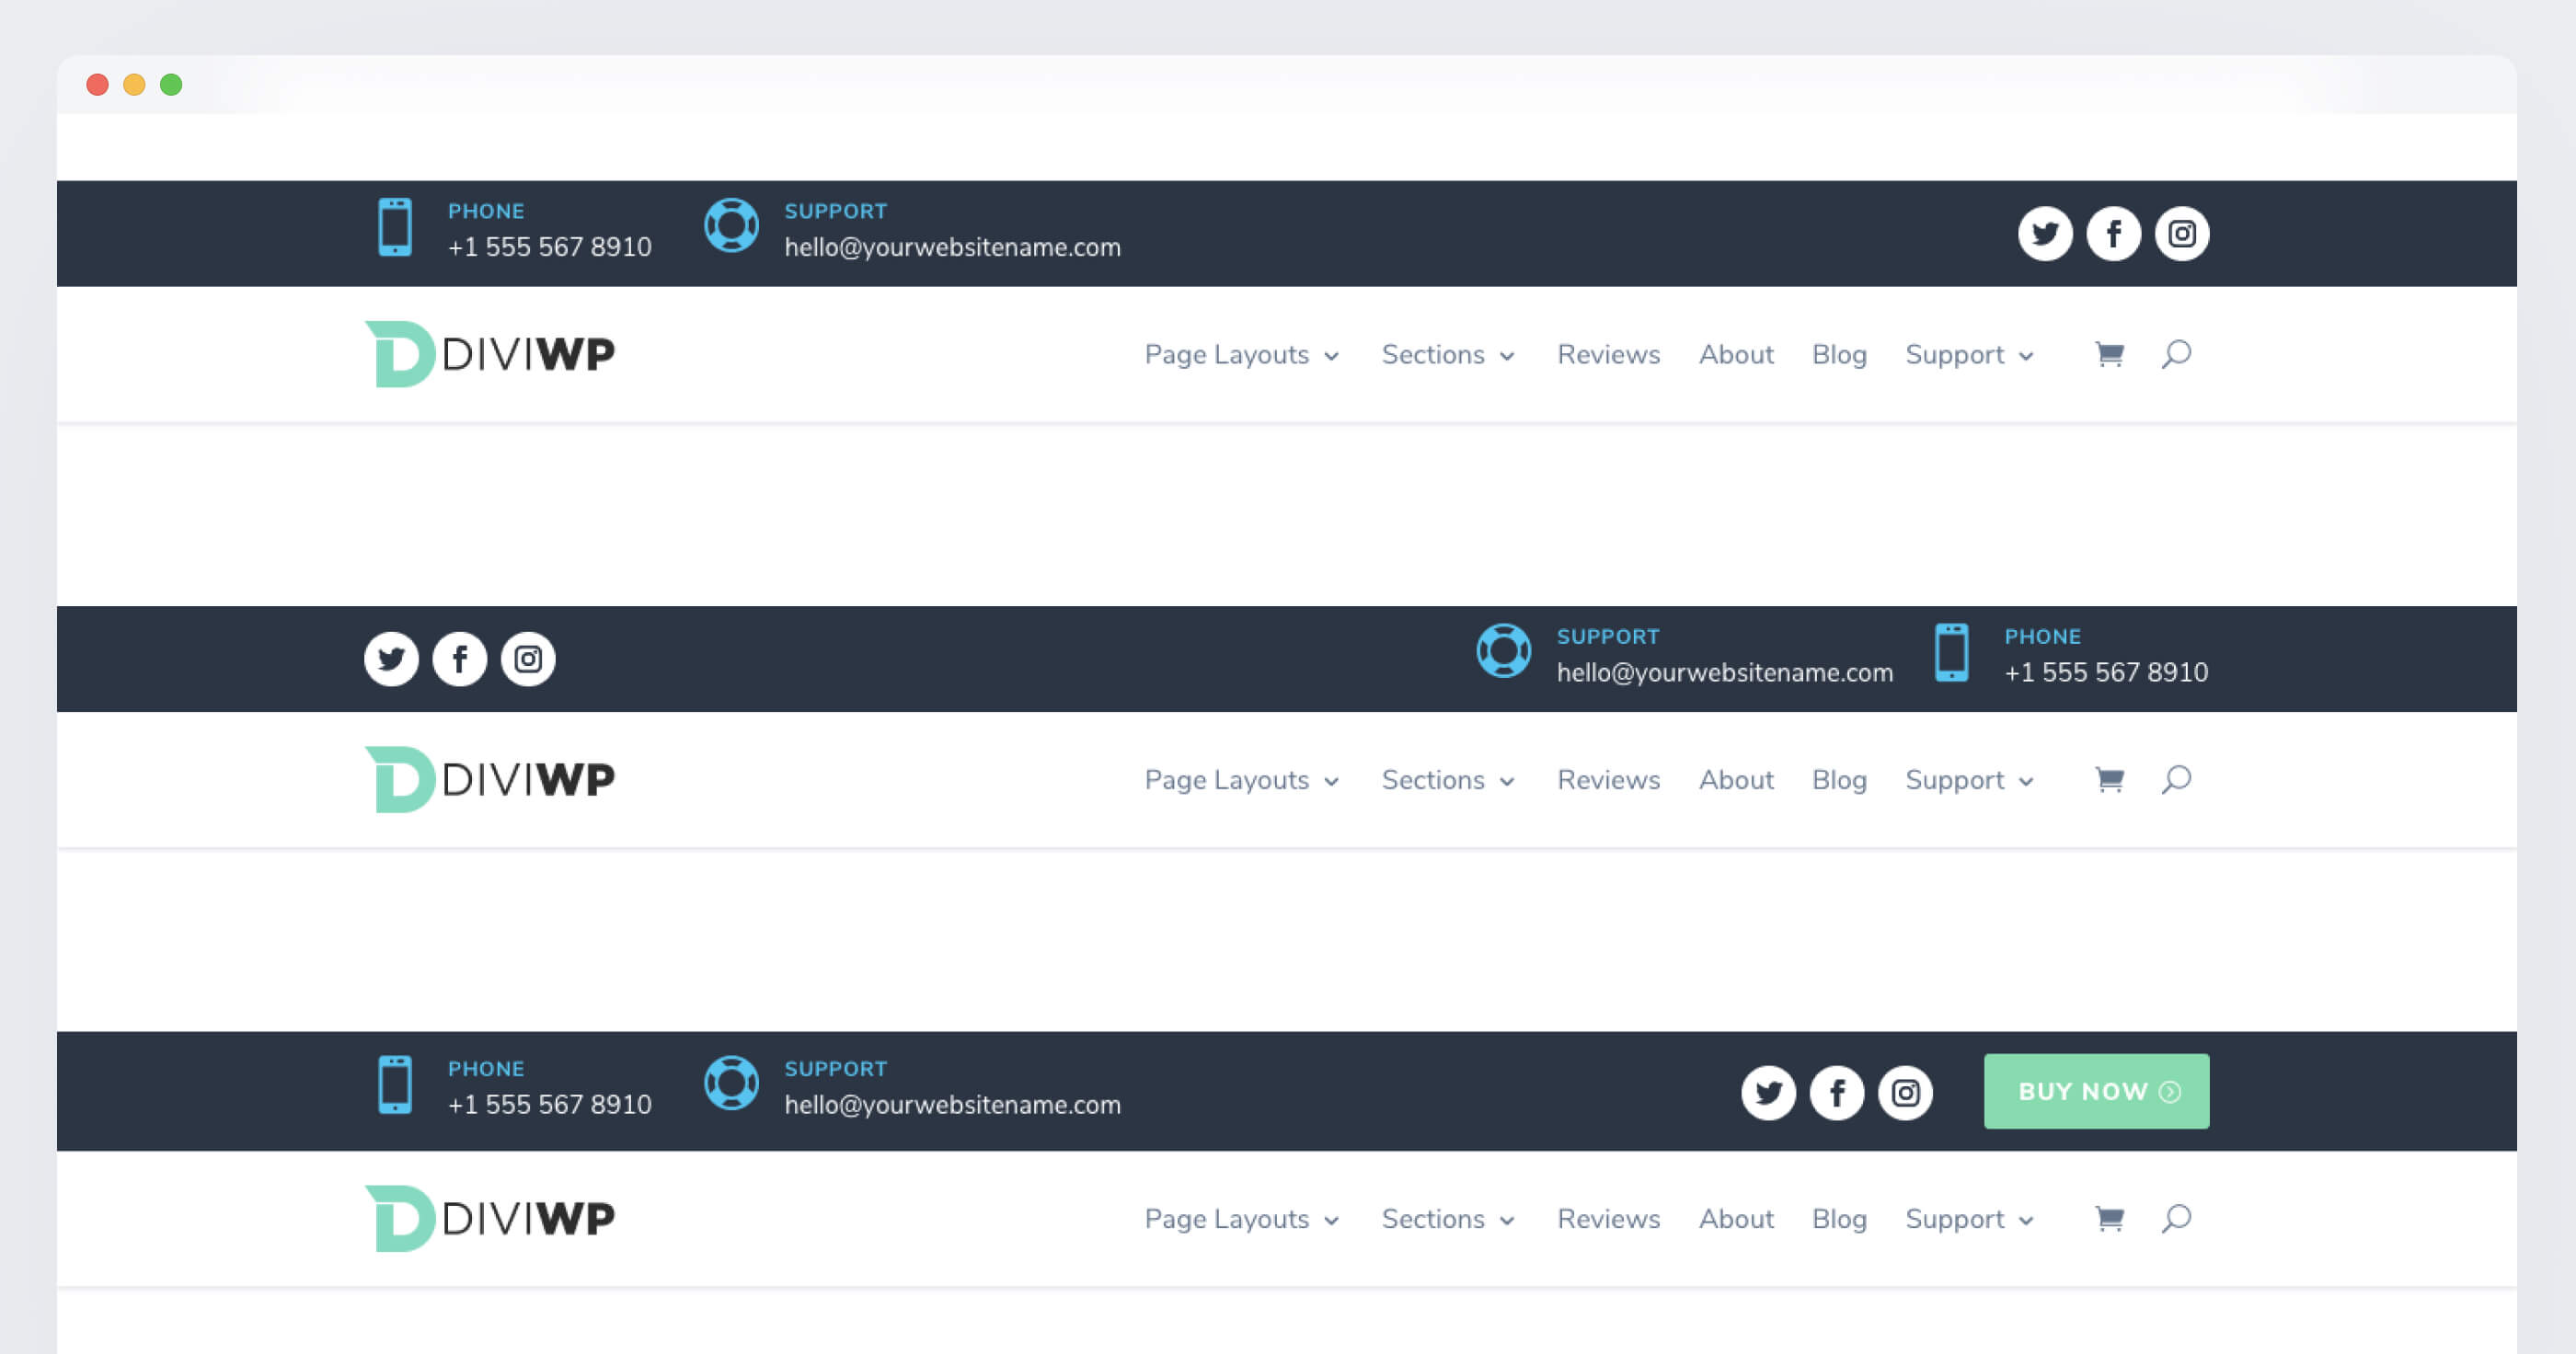Open the cart icon in the first menu
Image resolution: width=2576 pixels, height=1354 pixels.
2109,354
